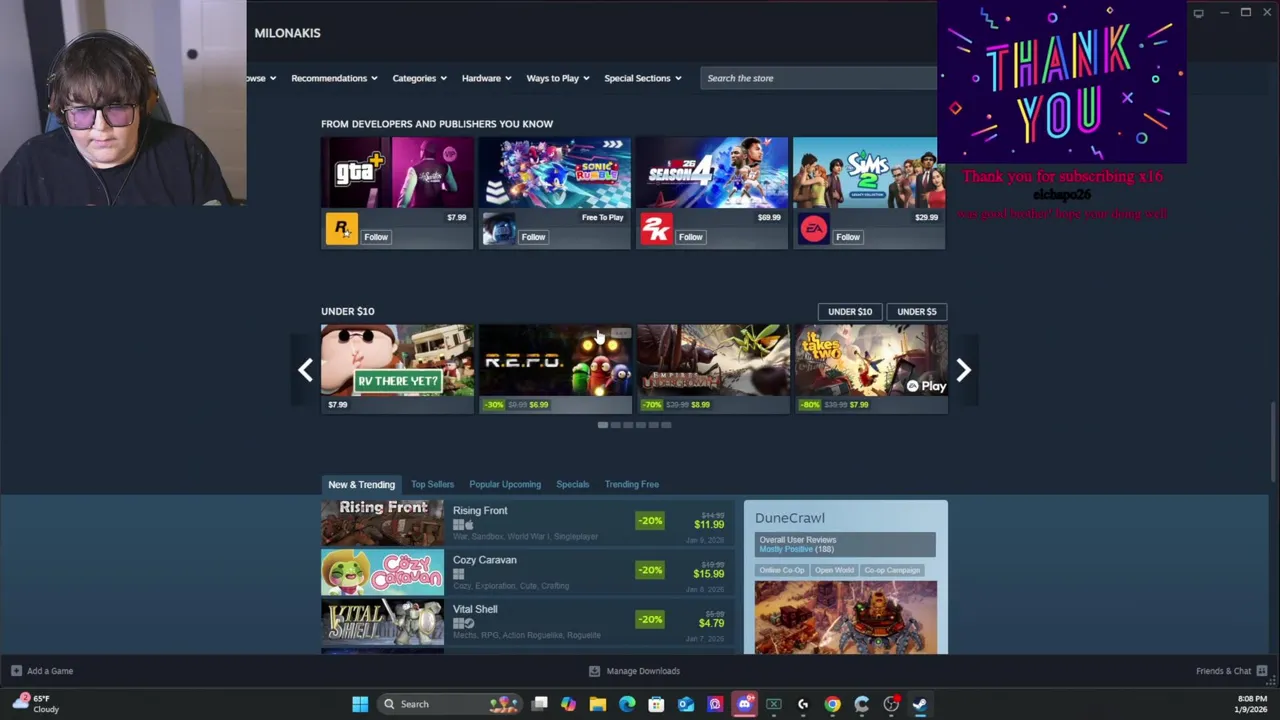The image size is (1280, 720).
Task: Click the UNDER $5 filter button
Action: click(x=917, y=311)
